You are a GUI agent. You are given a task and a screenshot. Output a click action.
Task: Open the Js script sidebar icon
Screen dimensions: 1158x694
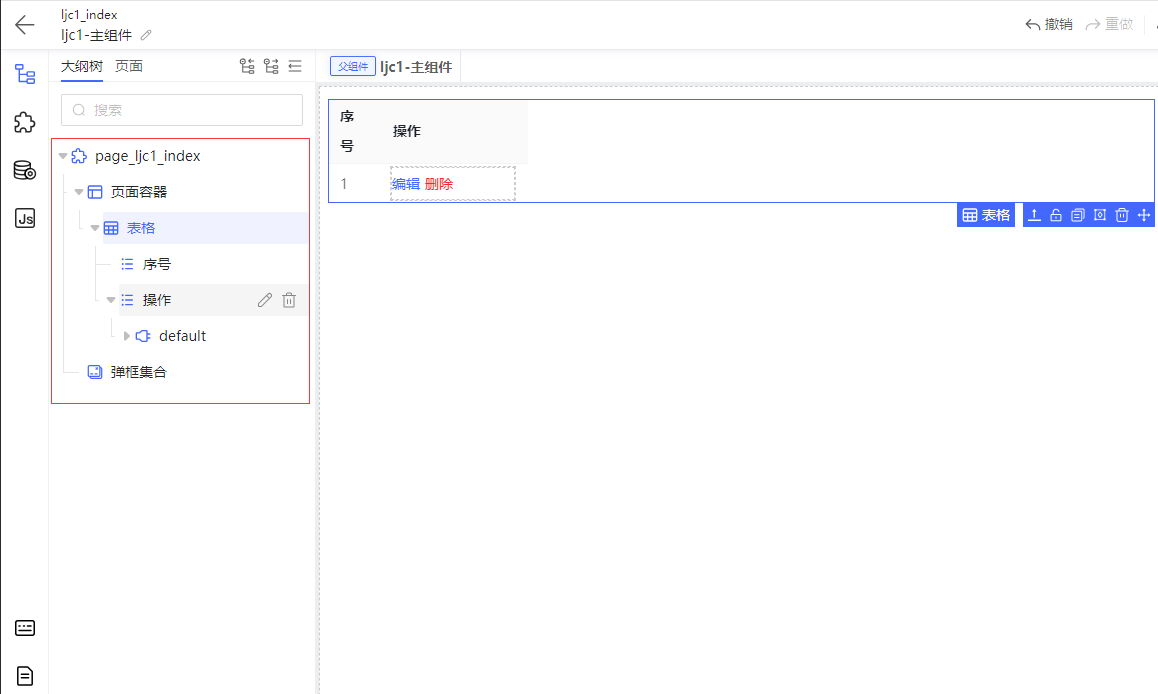pyautogui.click(x=24, y=219)
